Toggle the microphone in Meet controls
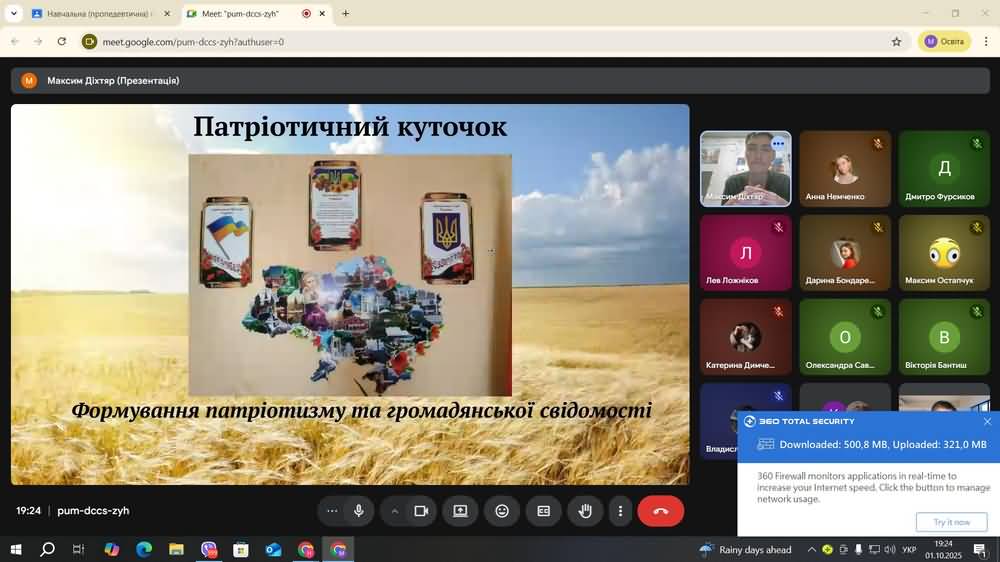This screenshot has height=562, width=1000. [358, 511]
